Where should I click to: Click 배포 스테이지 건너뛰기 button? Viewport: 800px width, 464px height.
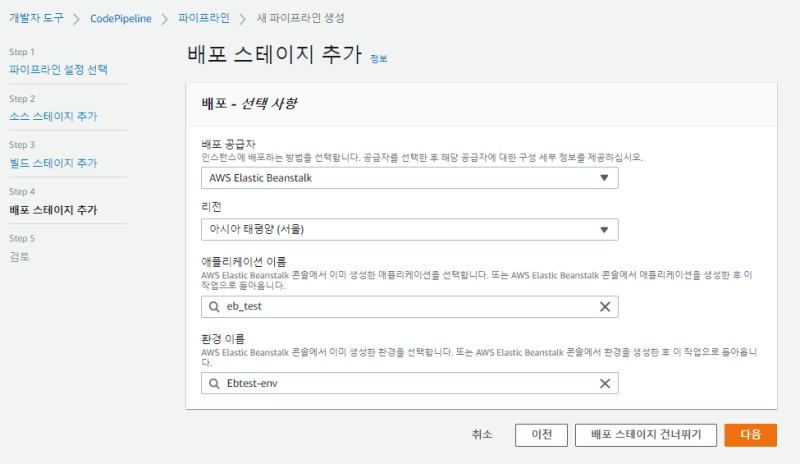coord(645,435)
